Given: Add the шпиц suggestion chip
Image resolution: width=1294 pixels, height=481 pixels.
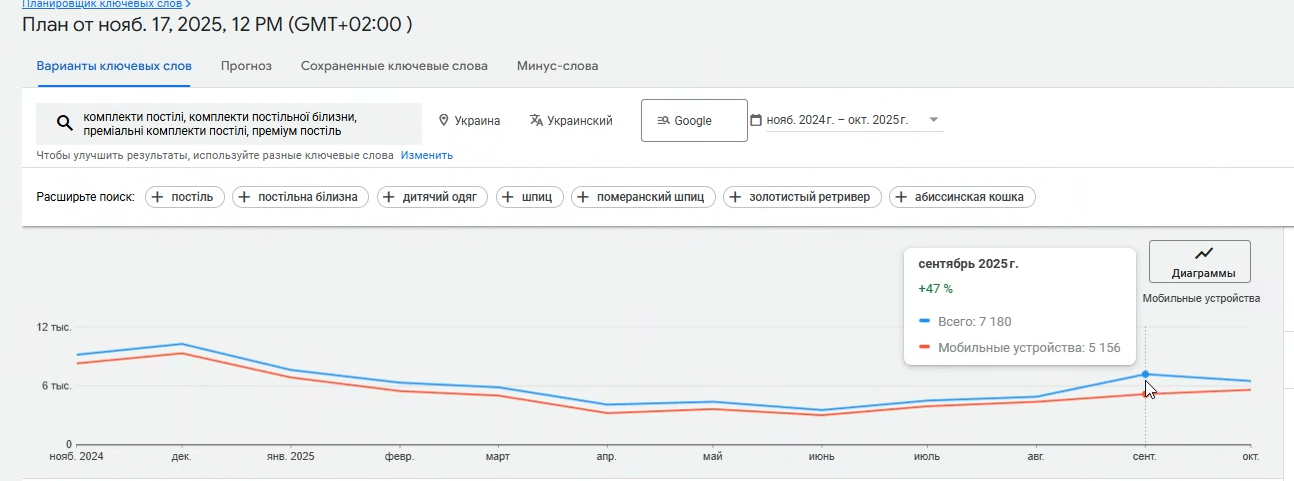Looking at the screenshot, I should (x=530, y=197).
